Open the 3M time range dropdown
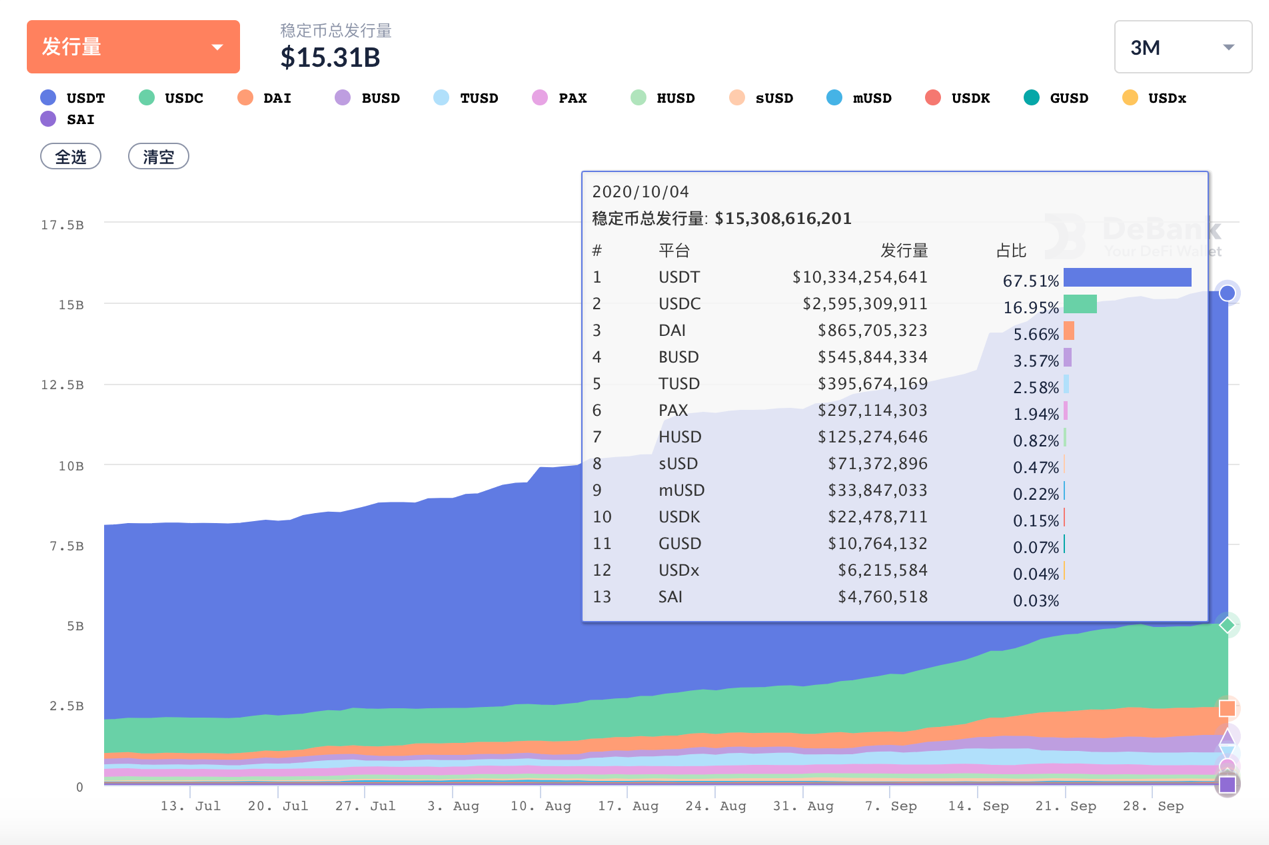Viewport: 1269px width, 845px height. [1183, 47]
